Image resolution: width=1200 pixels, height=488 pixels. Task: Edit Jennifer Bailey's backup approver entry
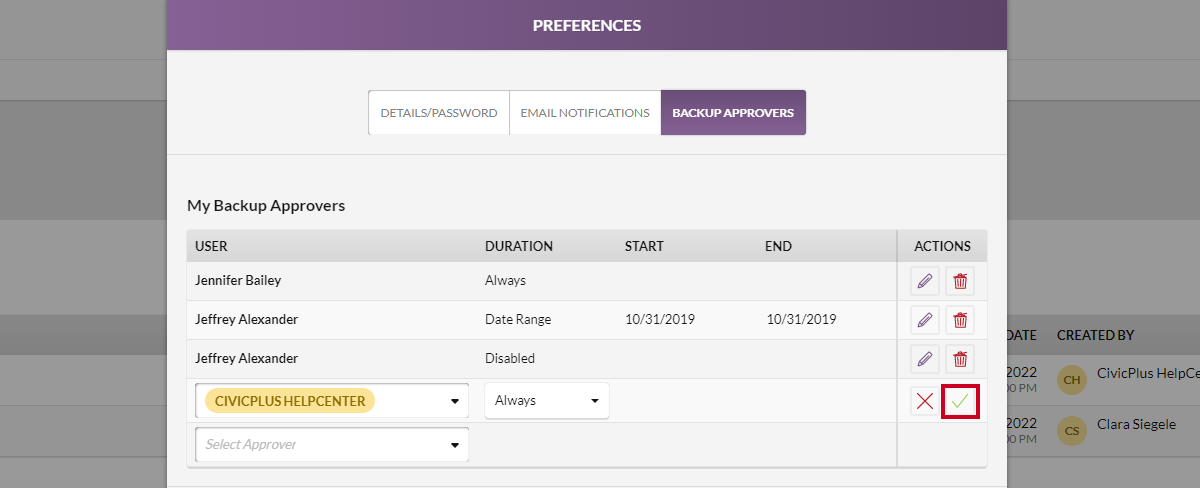(x=925, y=282)
